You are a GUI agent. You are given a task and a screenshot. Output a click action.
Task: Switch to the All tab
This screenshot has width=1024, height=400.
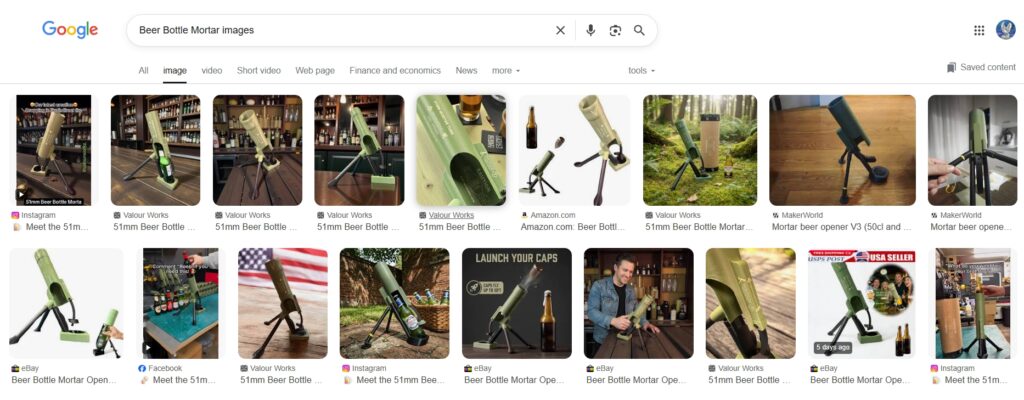tap(143, 71)
